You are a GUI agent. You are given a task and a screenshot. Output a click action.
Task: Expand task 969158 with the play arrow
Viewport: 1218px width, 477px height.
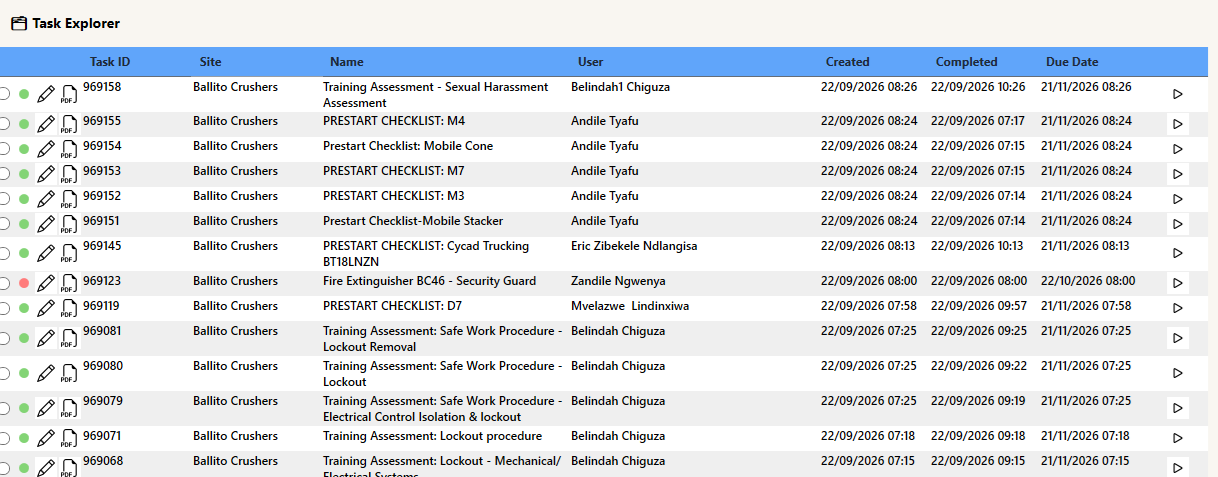pos(1177,94)
